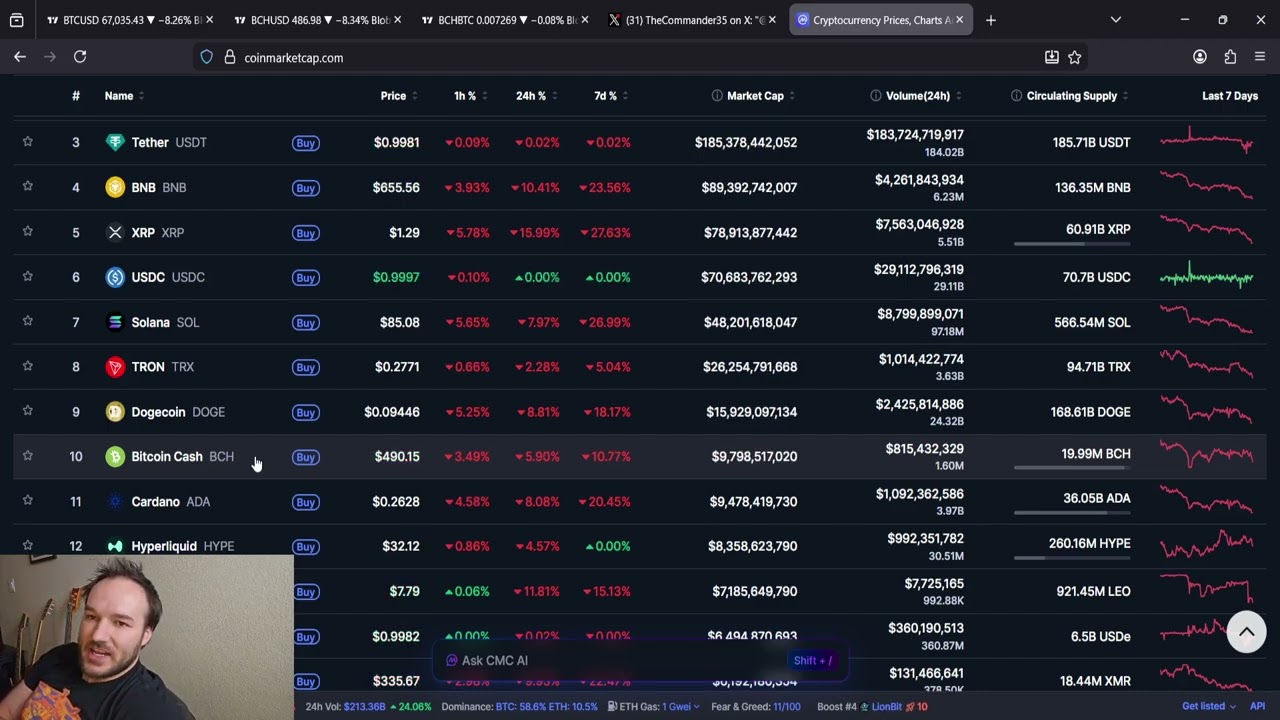The width and height of the screenshot is (1280, 720).
Task: Click the BNB coin logo
Action: pyautogui.click(x=115, y=187)
